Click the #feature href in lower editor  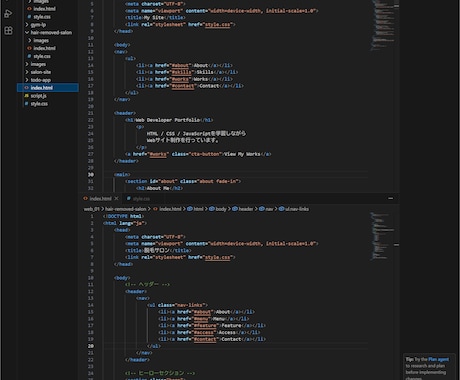pyautogui.click(x=206, y=325)
